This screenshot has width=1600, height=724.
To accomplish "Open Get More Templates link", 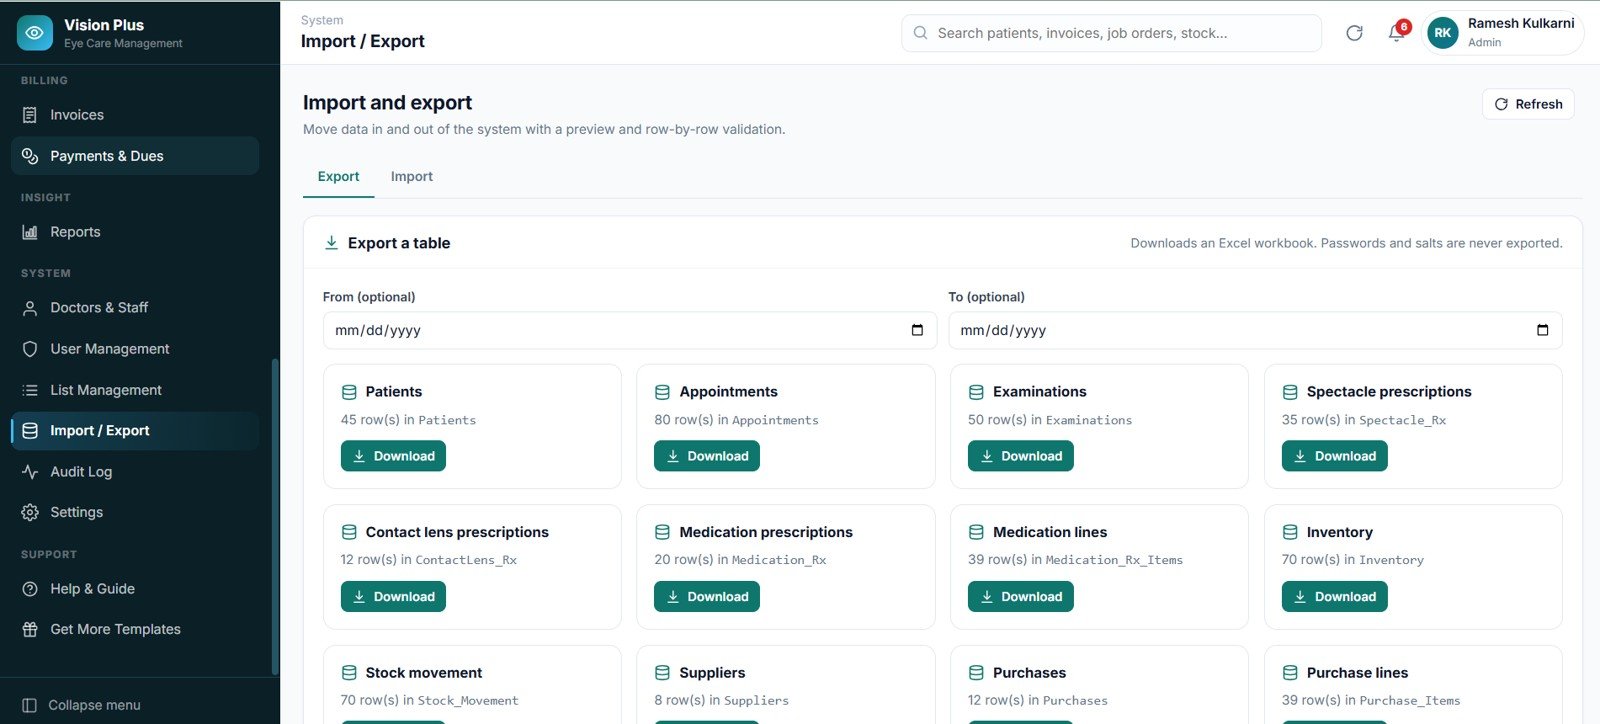I will pos(135,629).
